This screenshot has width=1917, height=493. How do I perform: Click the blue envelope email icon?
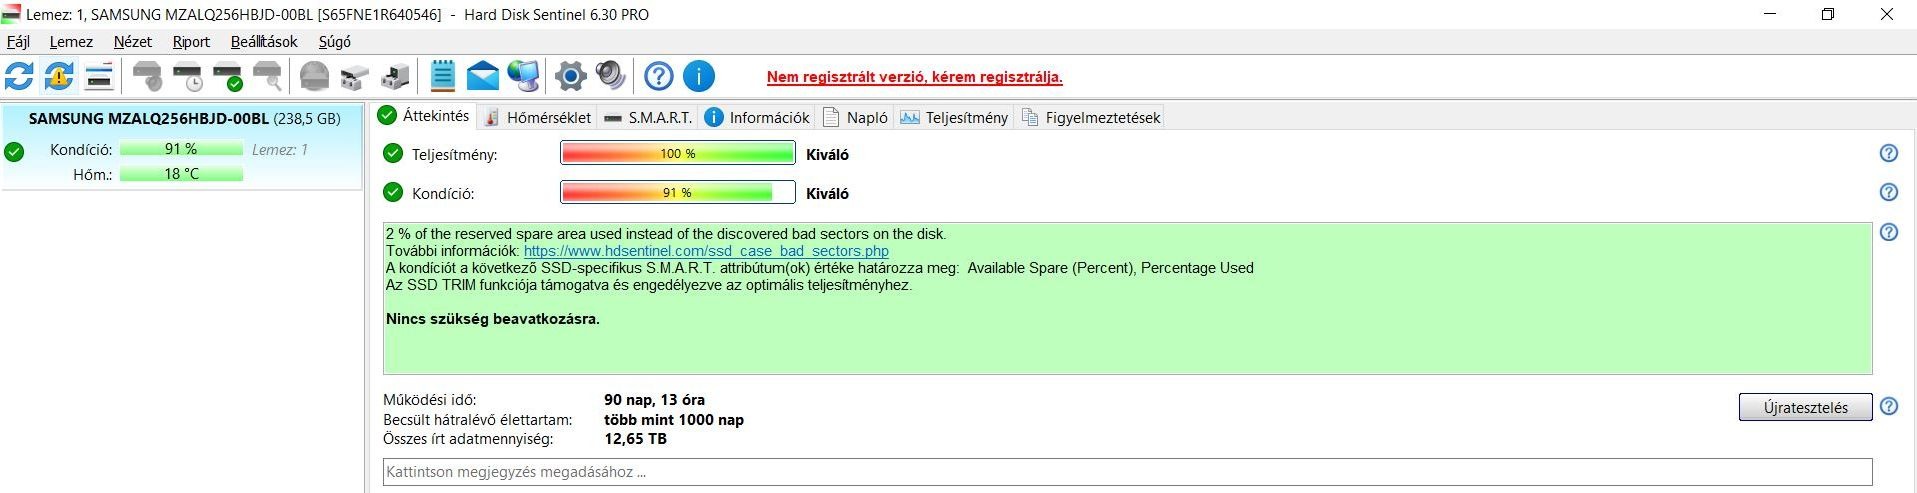pyautogui.click(x=483, y=76)
